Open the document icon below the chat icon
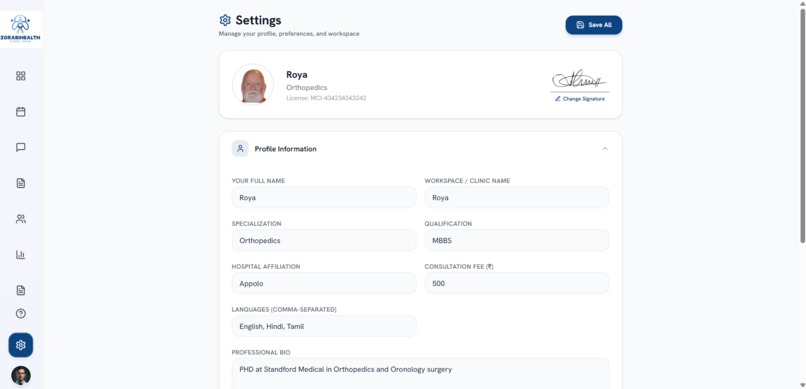The width and height of the screenshot is (806, 389). point(21,183)
